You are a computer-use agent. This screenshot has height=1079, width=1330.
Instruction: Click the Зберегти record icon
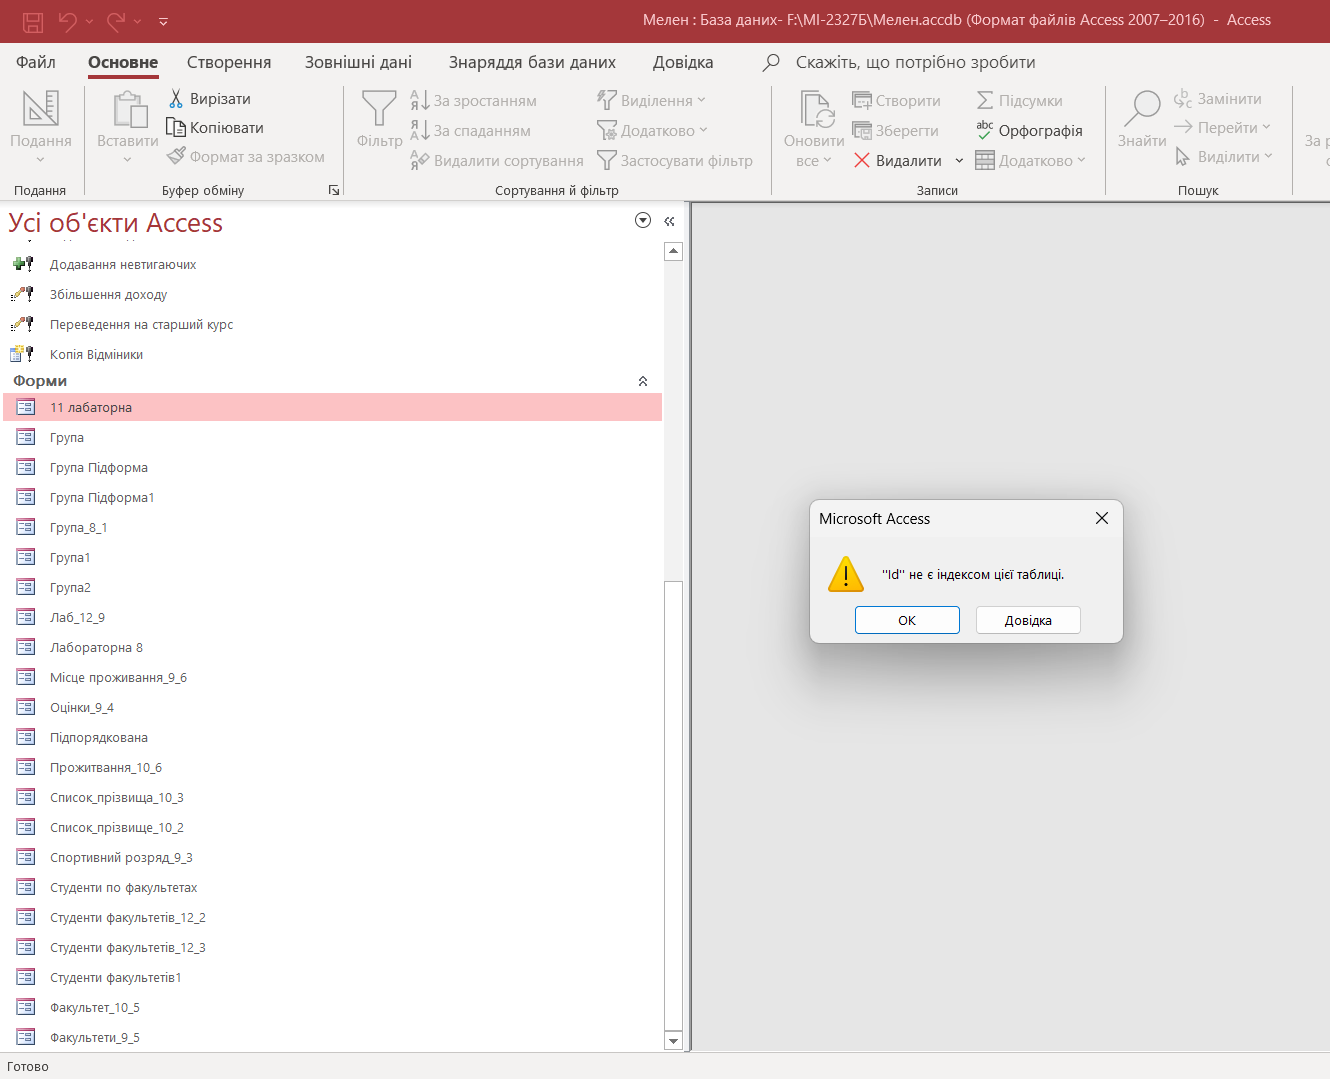(862, 130)
